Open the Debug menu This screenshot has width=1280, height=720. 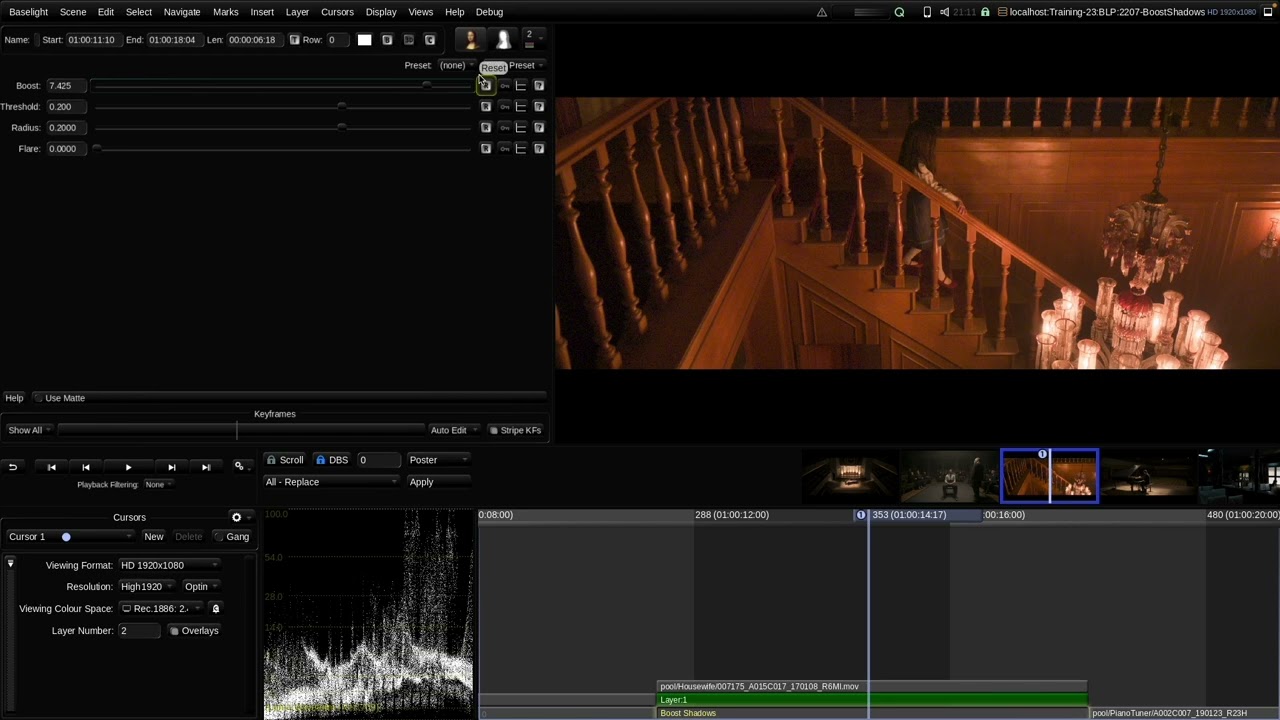pyautogui.click(x=489, y=12)
